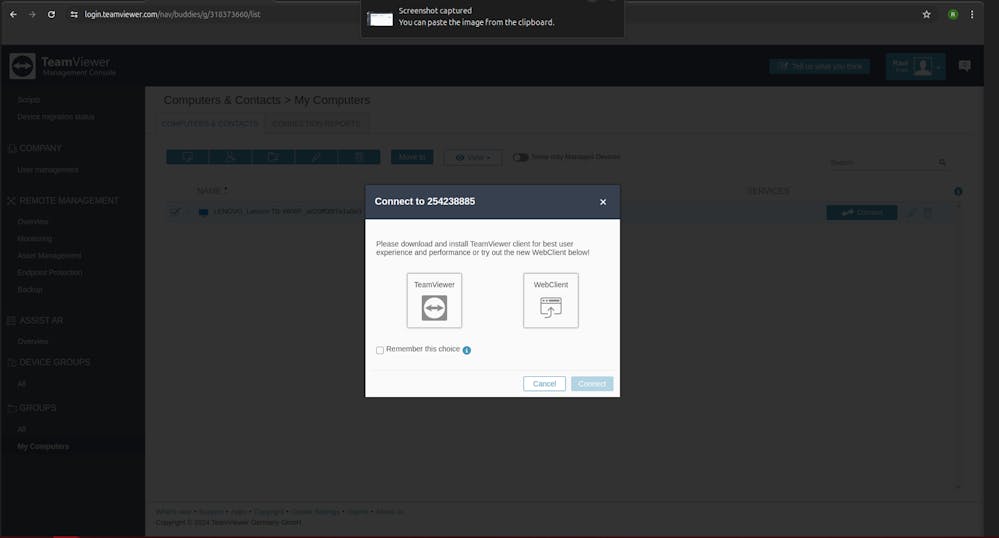Open Endpoint Protection in sidebar
999x538 pixels.
(50, 272)
